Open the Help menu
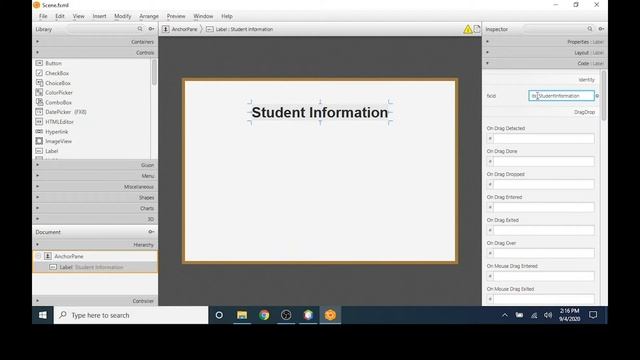640x360 pixels. [x=227, y=16]
